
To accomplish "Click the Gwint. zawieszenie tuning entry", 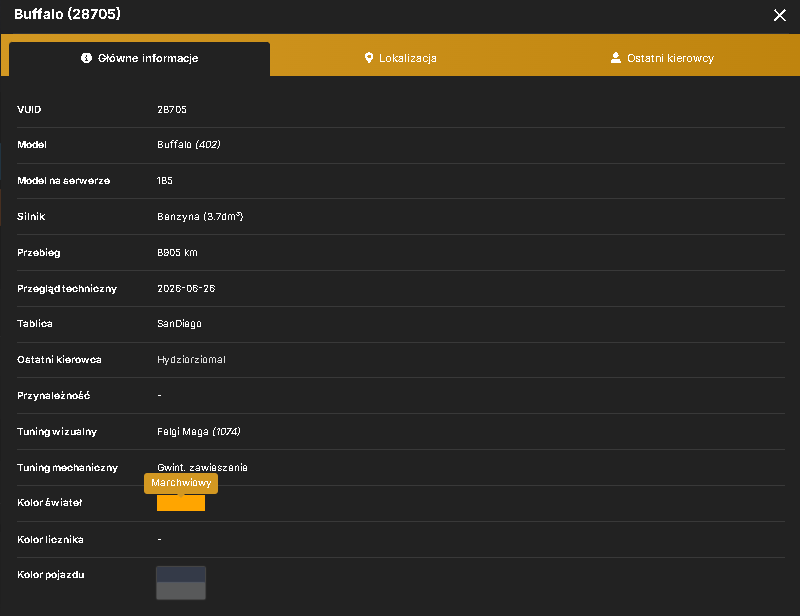I will [x=202, y=467].
